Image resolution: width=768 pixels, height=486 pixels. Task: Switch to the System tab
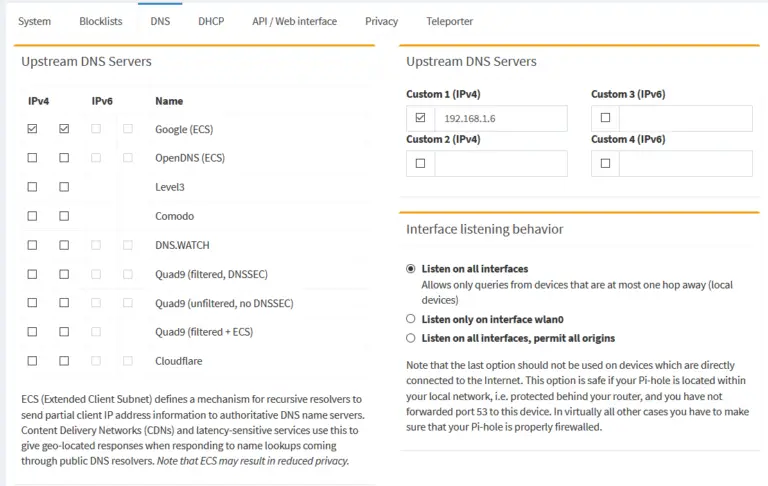pyautogui.click(x=34, y=22)
